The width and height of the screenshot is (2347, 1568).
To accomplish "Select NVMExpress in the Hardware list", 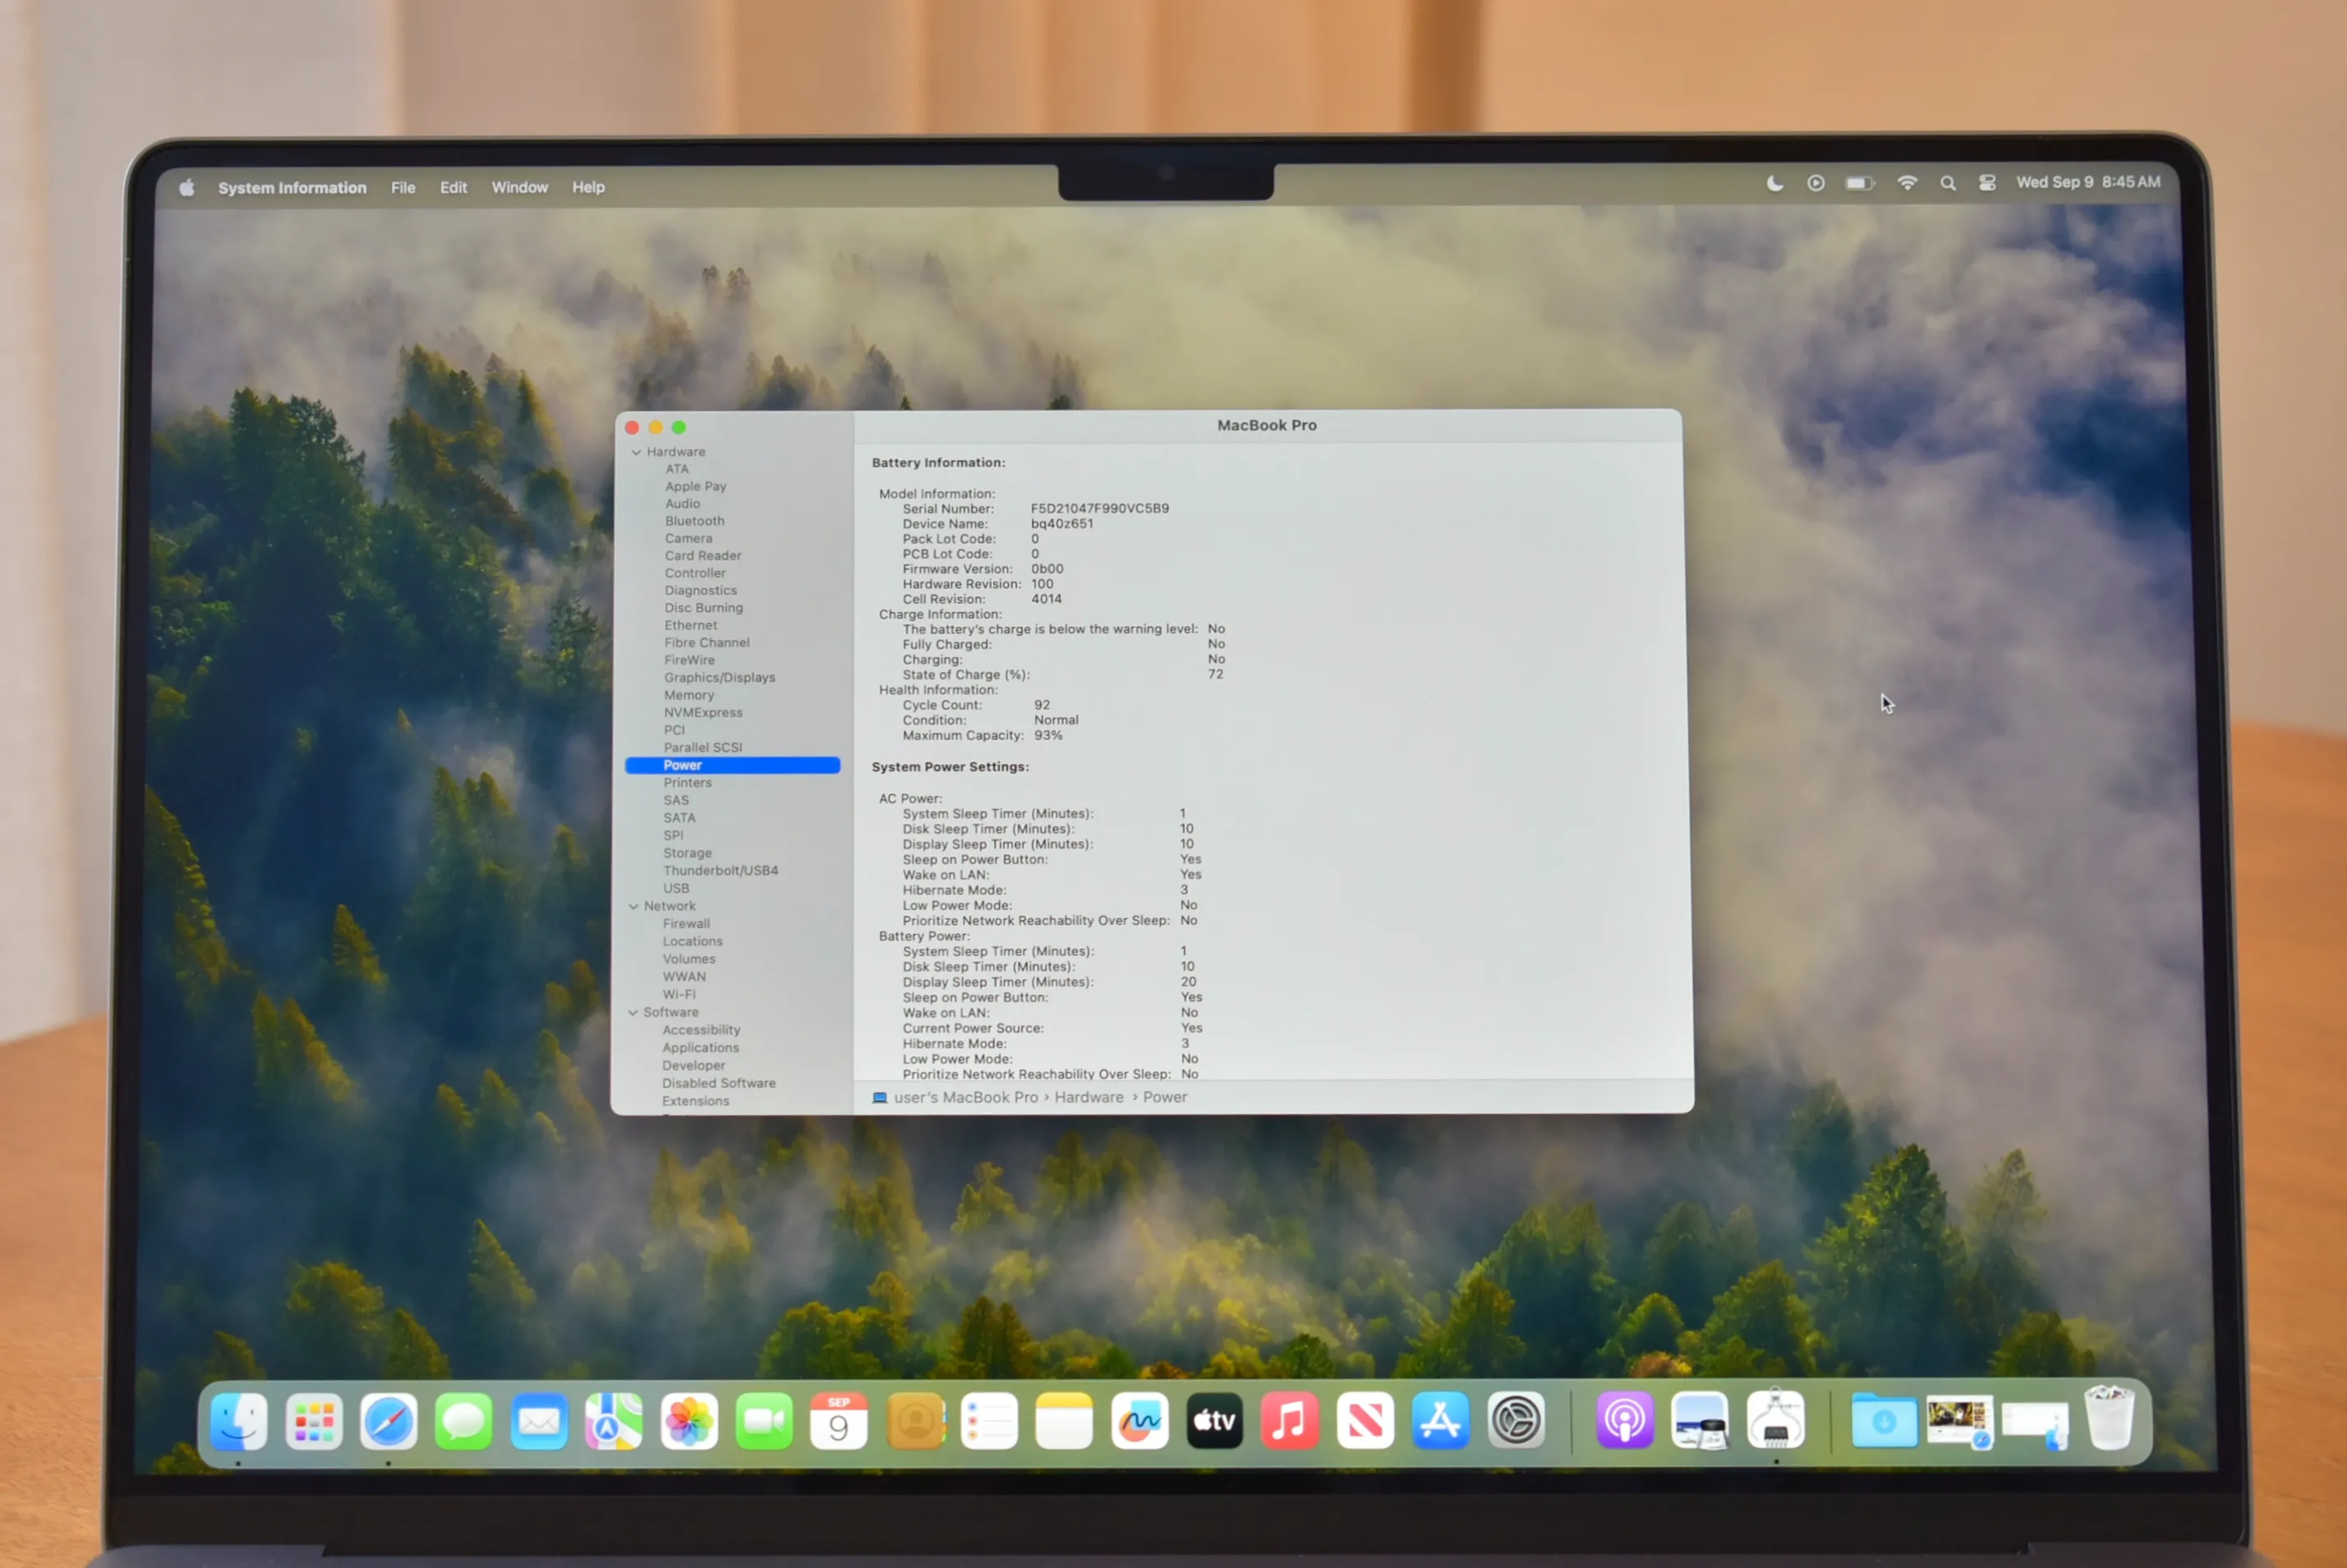I will tap(703, 712).
